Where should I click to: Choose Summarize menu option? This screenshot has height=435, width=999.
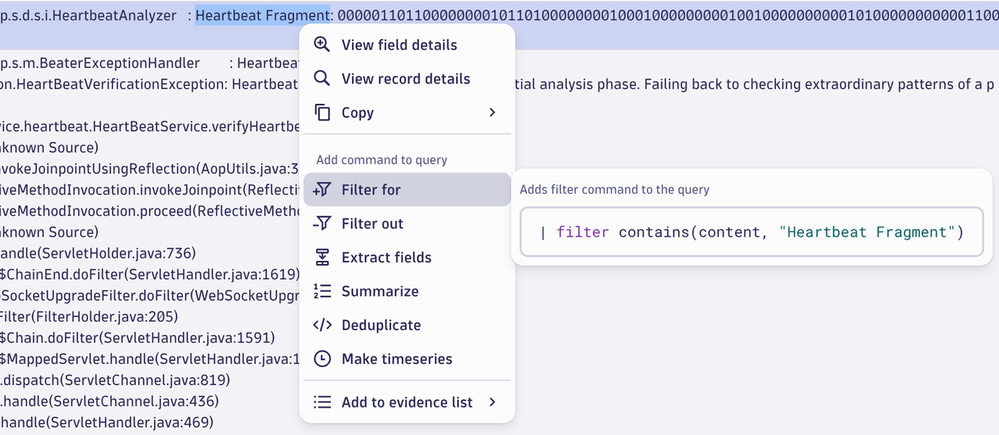coord(380,292)
